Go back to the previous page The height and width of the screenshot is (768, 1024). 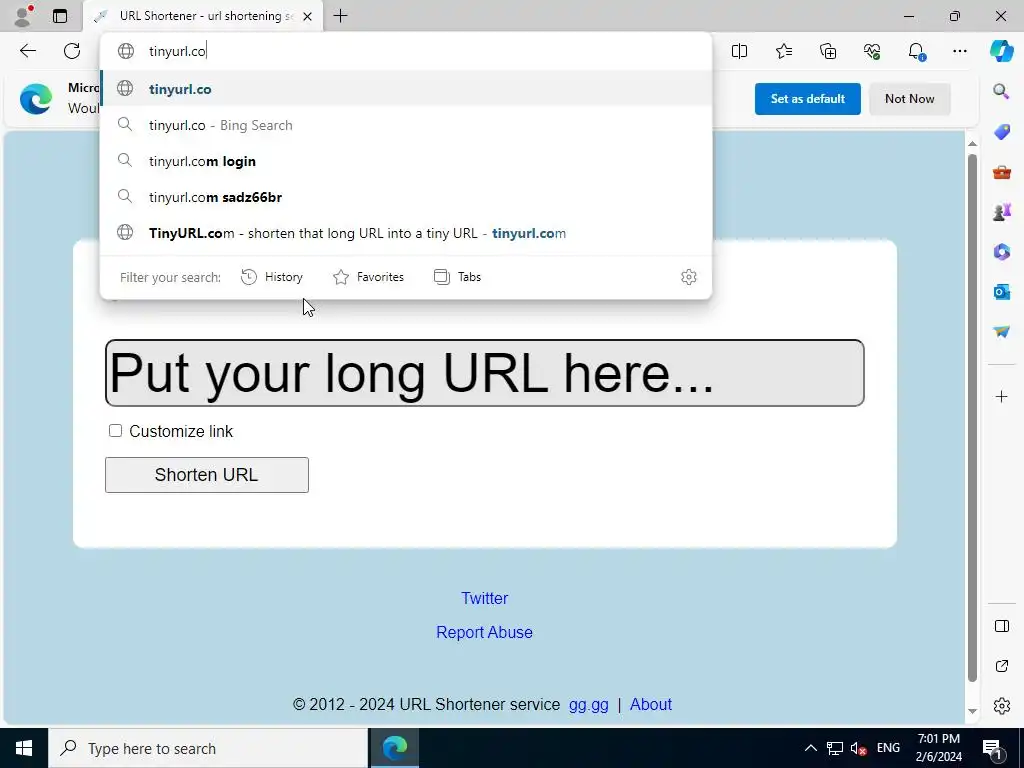(27, 51)
